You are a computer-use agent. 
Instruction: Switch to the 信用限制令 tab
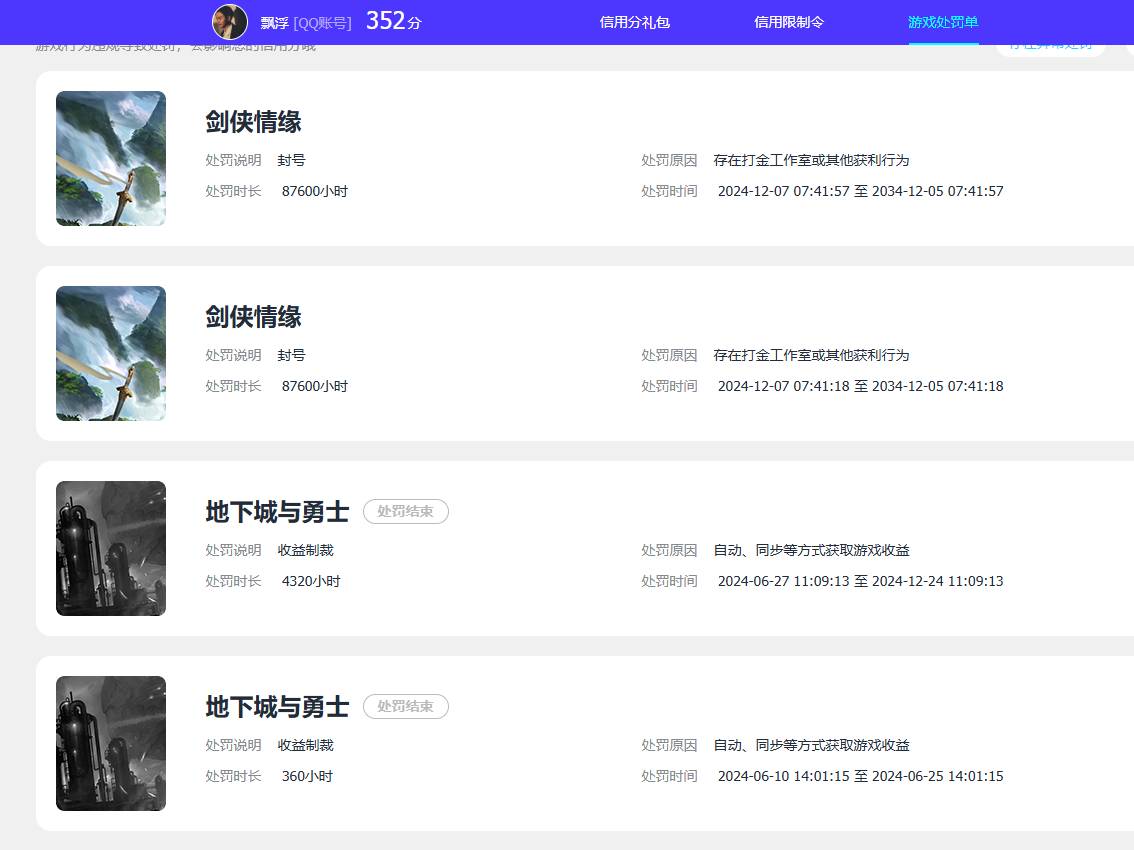pyautogui.click(x=789, y=21)
